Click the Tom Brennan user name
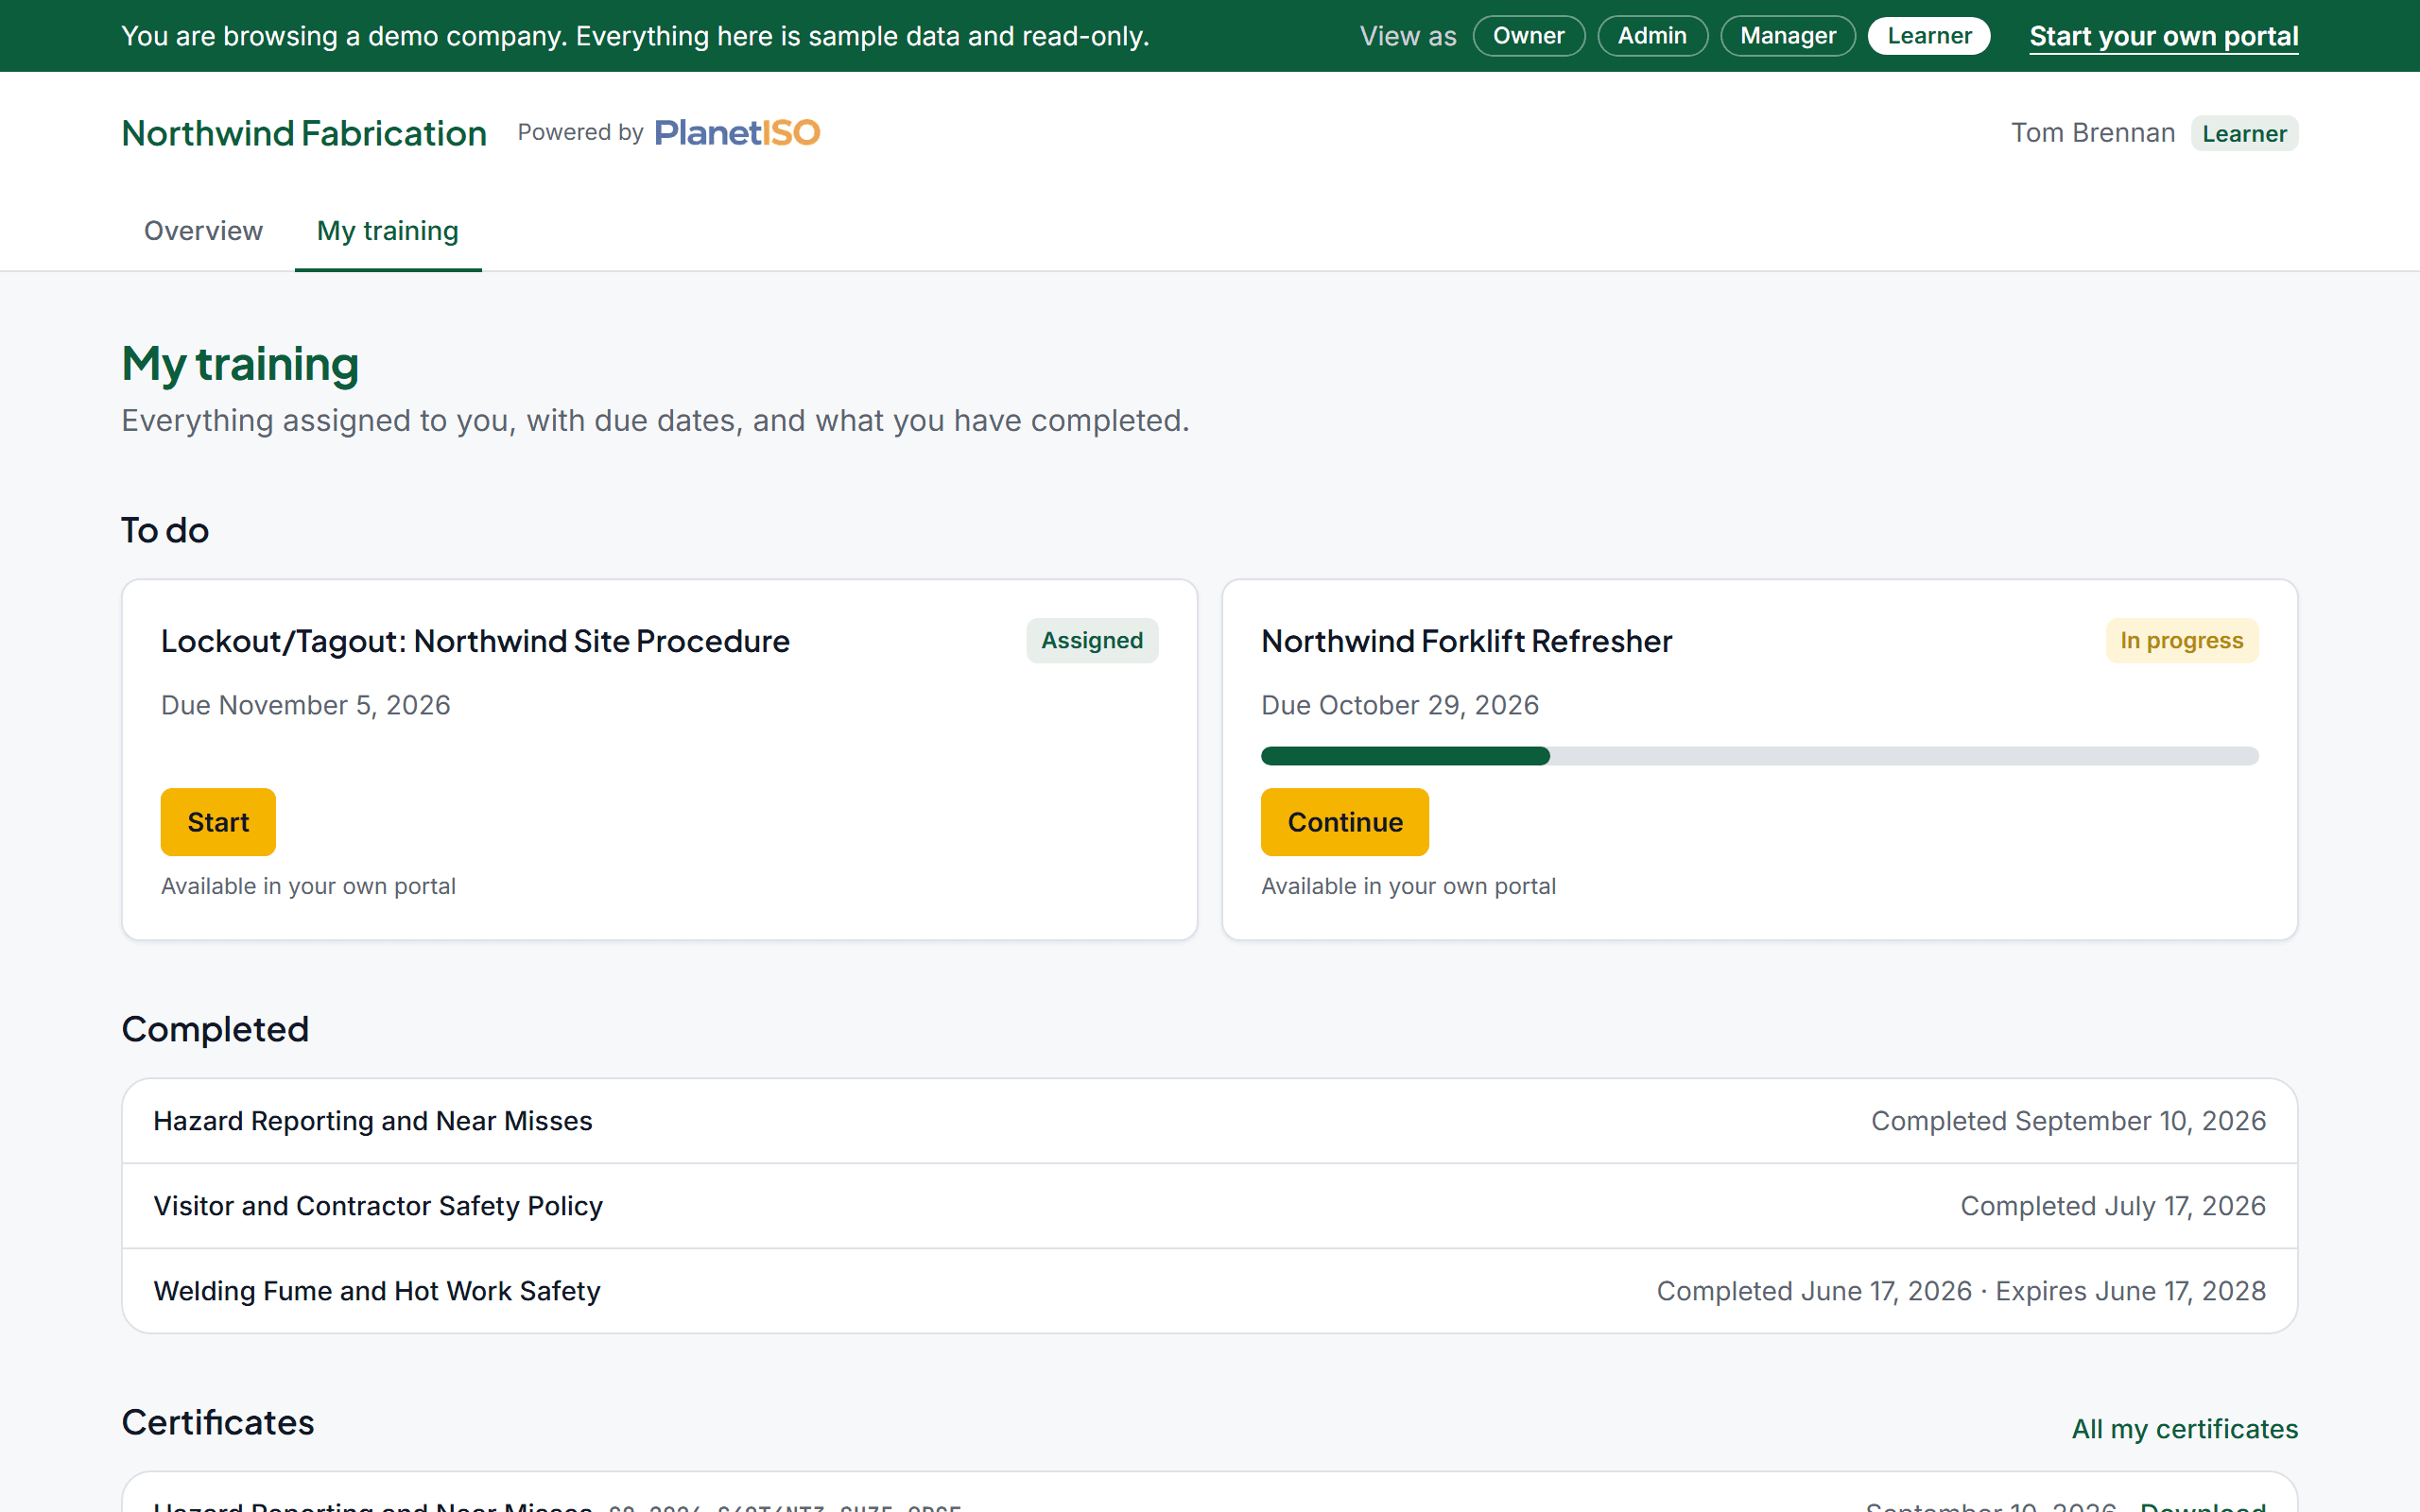 coord(2093,133)
